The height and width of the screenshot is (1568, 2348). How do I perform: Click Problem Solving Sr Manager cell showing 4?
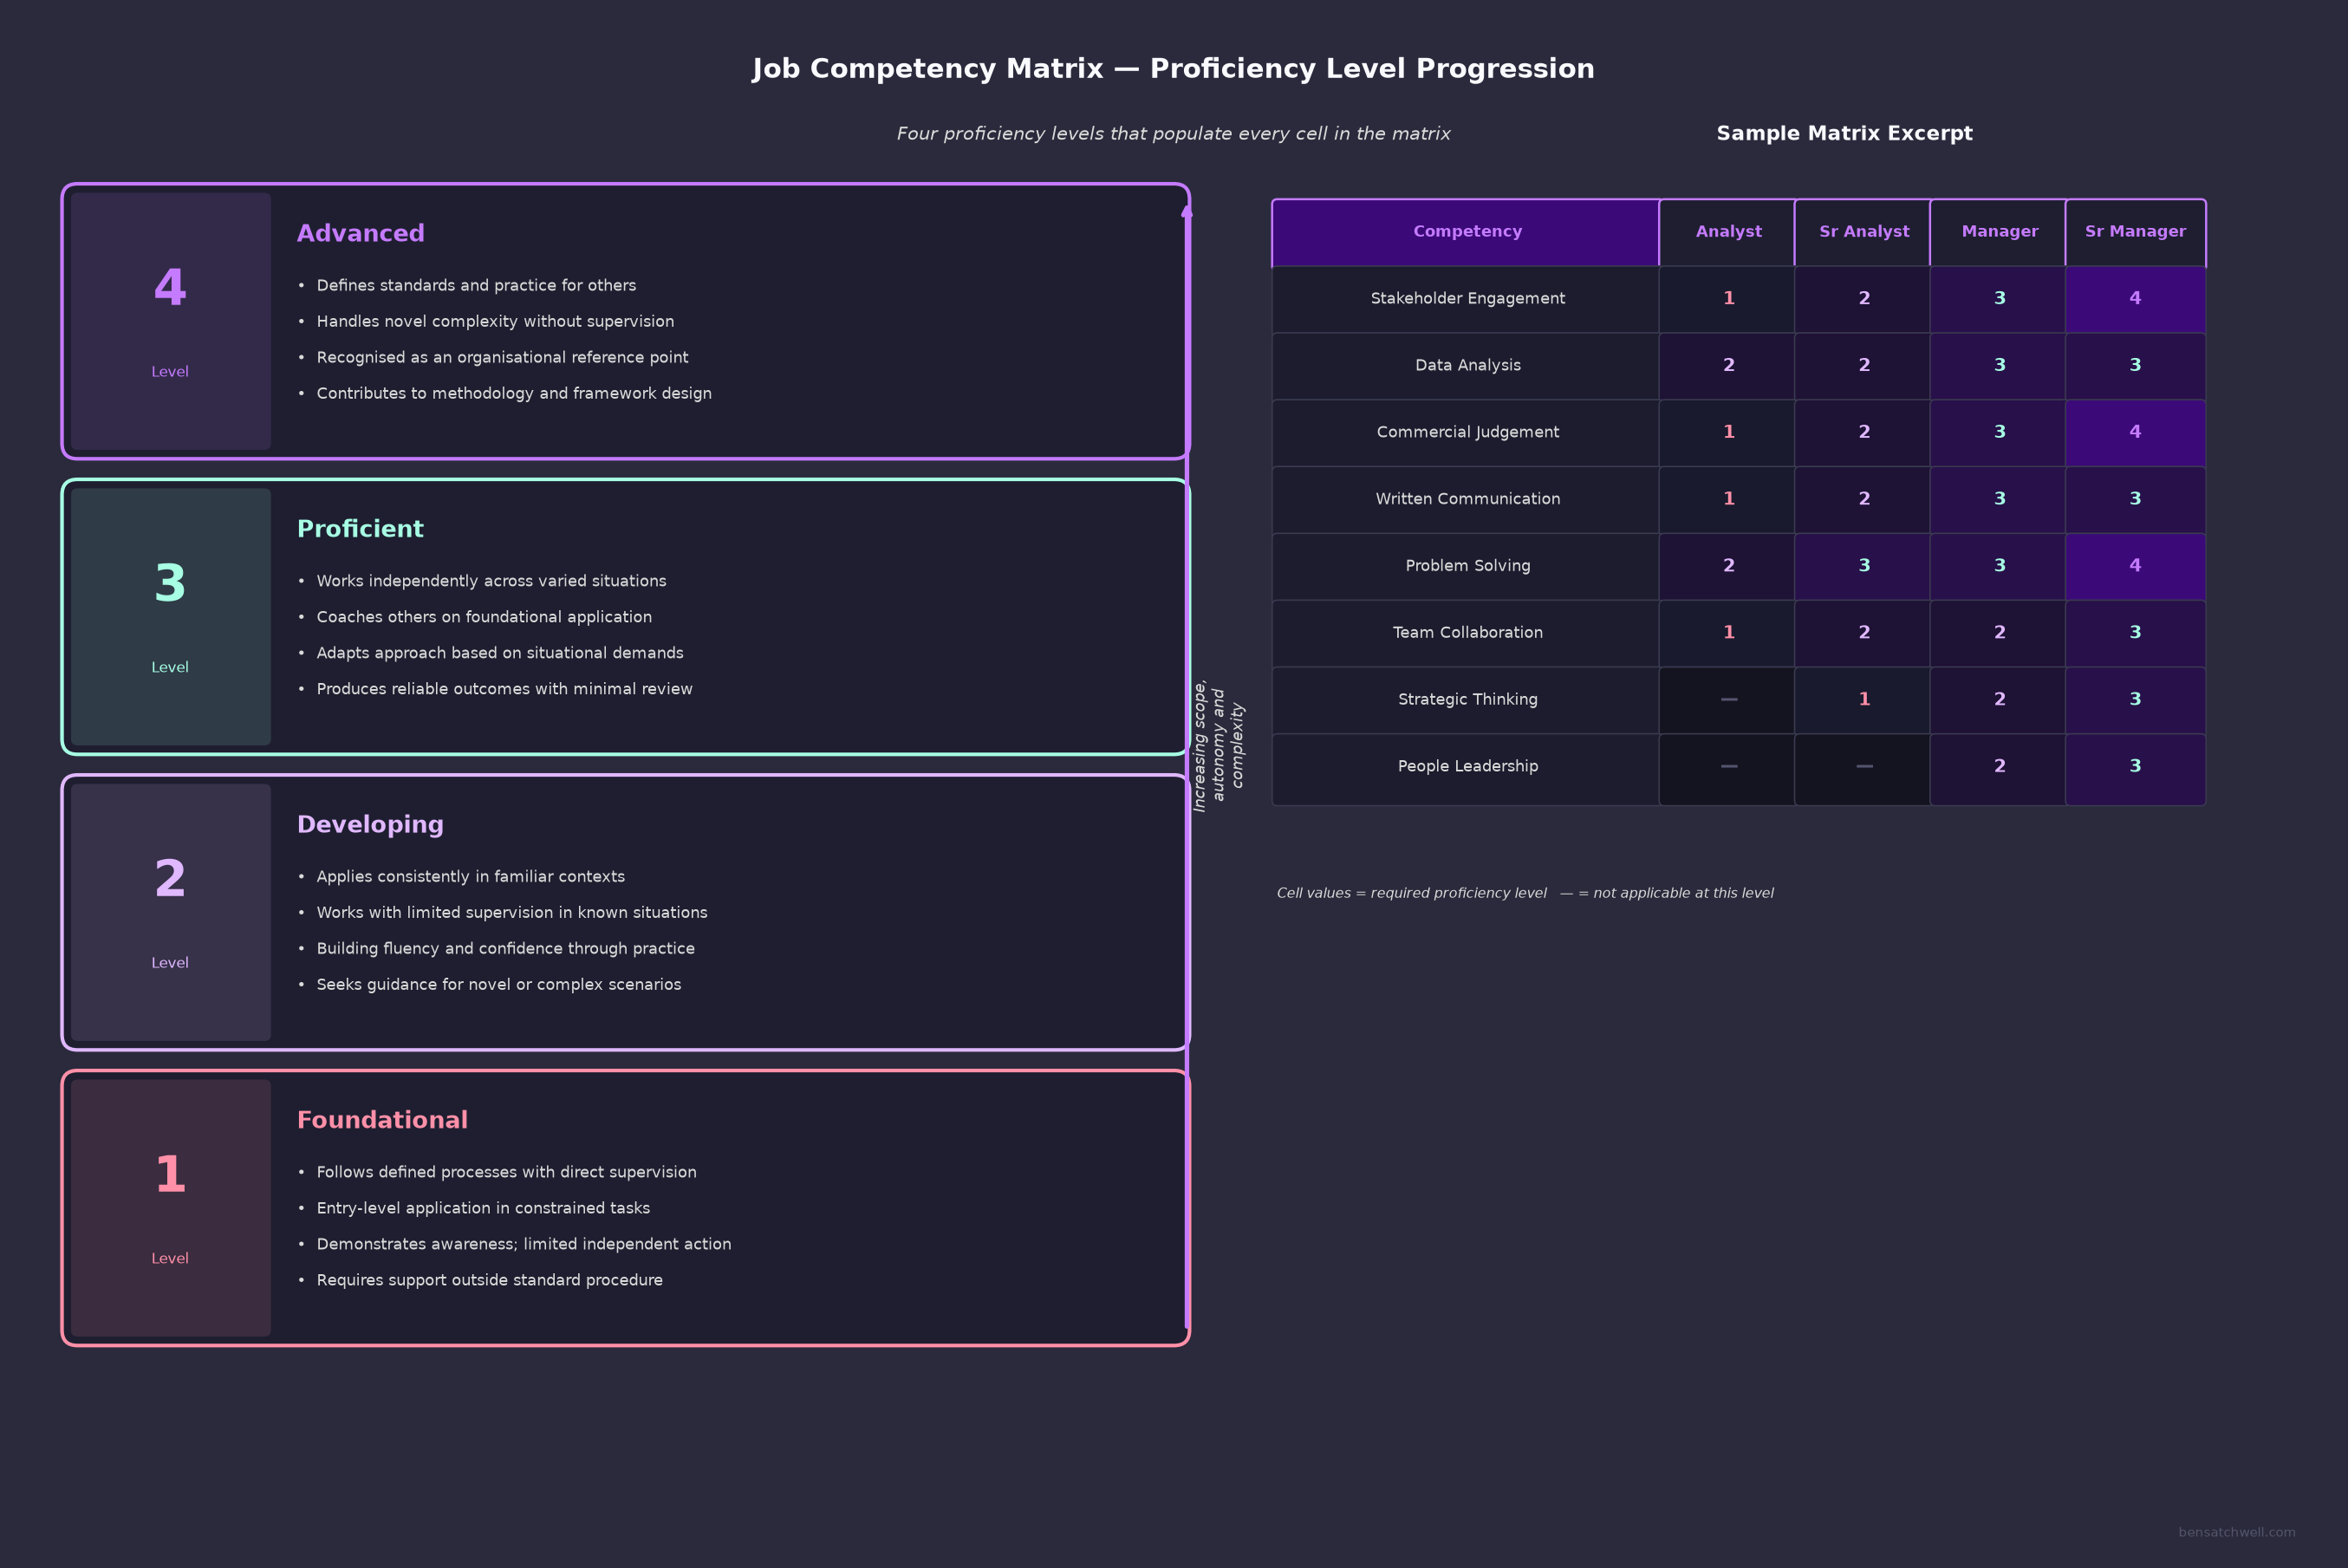(2135, 567)
